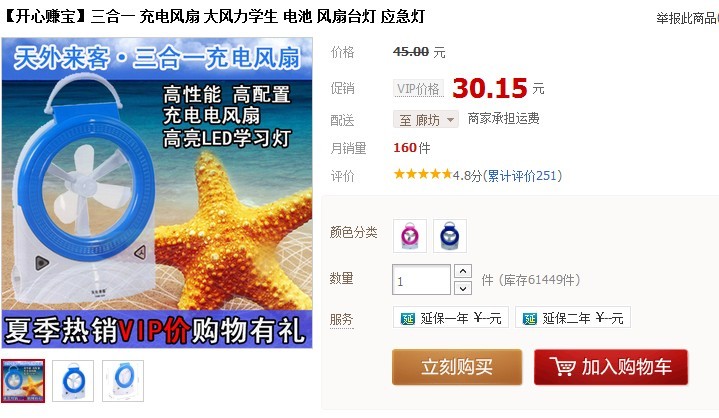
Task: Increase quantity with the up arrow
Action: click(x=463, y=271)
